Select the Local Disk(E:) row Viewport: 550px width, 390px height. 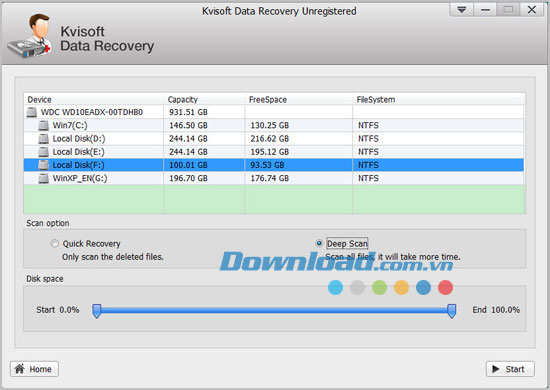click(x=274, y=152)
